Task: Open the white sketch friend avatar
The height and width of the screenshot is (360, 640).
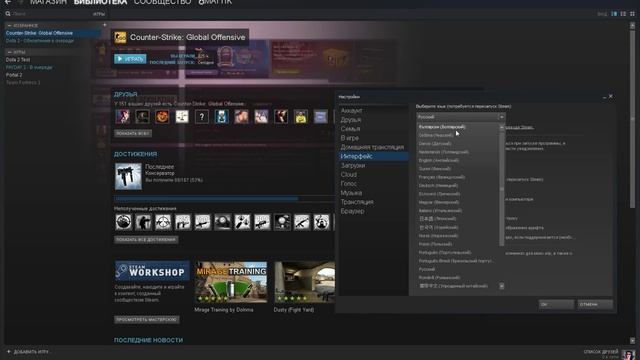Action: pos(182,117)
